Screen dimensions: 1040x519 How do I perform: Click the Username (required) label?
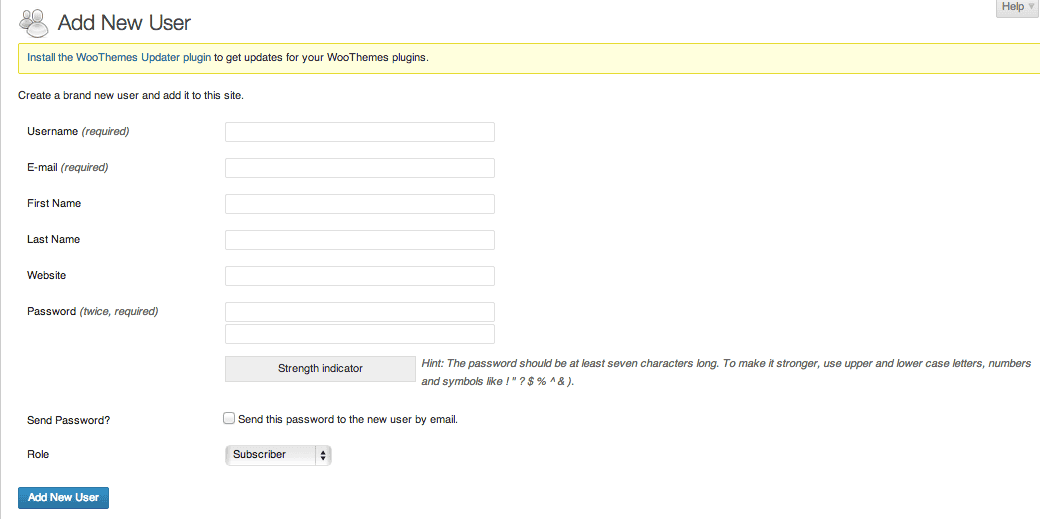pos(78,132)
